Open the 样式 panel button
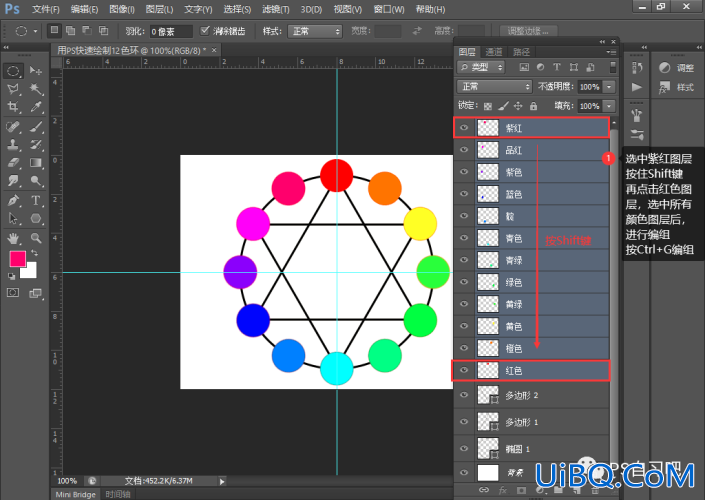 point(677,87)
